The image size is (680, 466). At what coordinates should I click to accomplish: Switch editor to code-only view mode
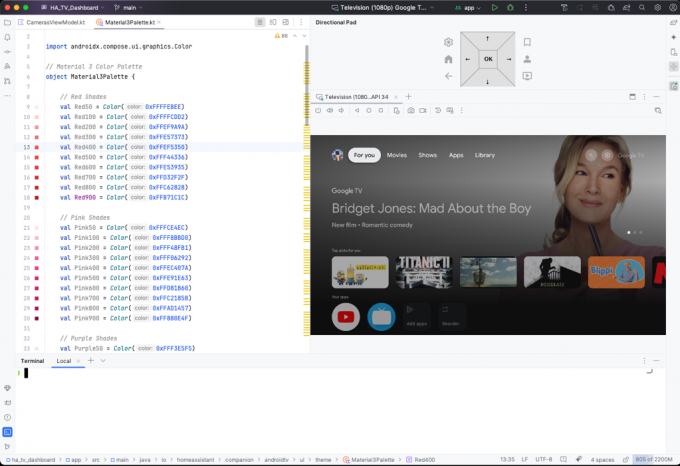click(x=260, y=22)
